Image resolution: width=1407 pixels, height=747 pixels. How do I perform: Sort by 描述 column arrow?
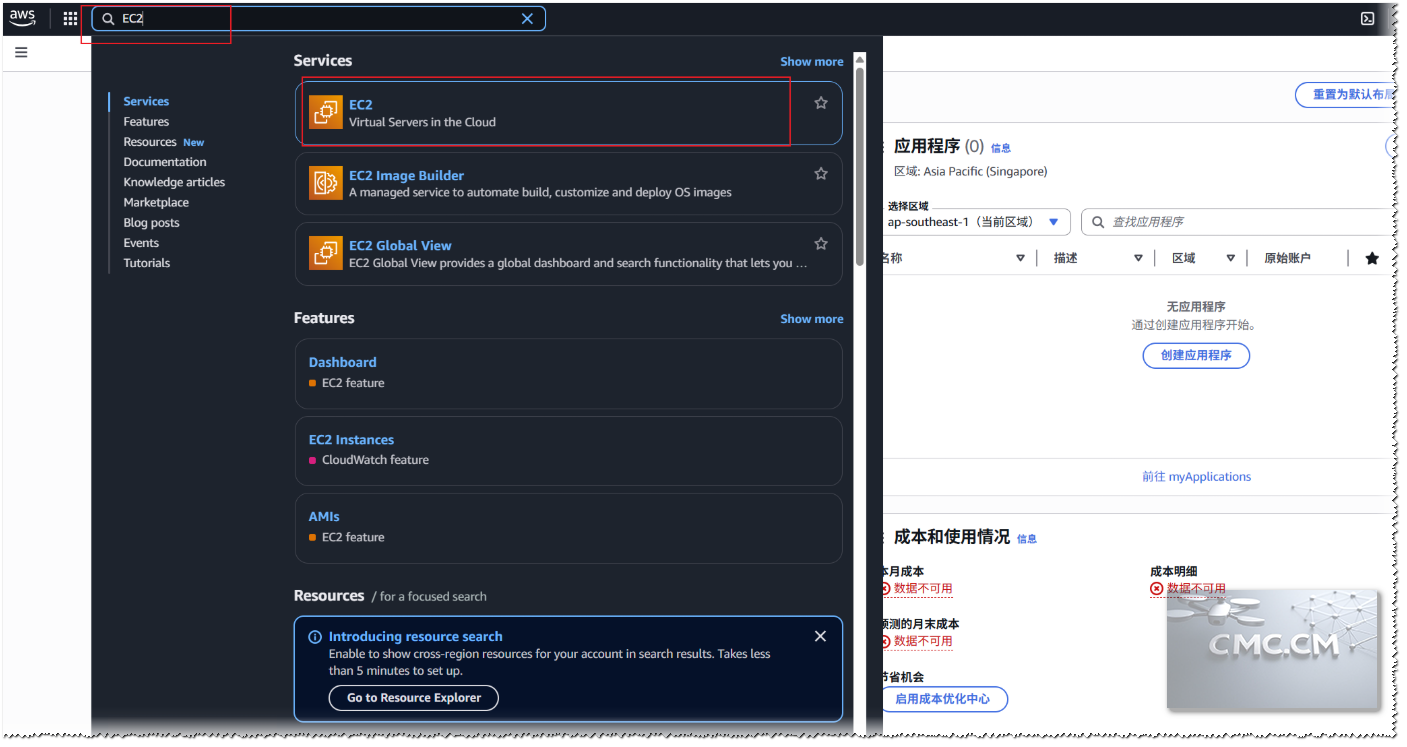pyautogui.click(x=1138, y=258)
